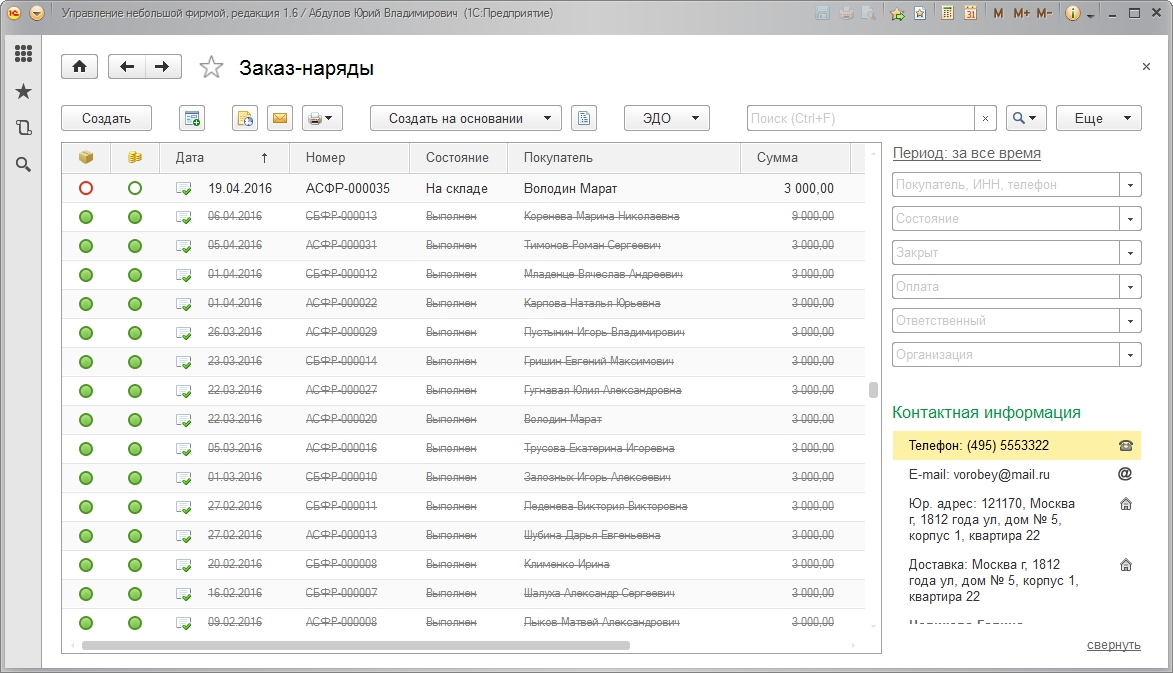The image size is (1173, 673).
Task: Open the report icon next to Создать на основании
Action: coord(584,118)
